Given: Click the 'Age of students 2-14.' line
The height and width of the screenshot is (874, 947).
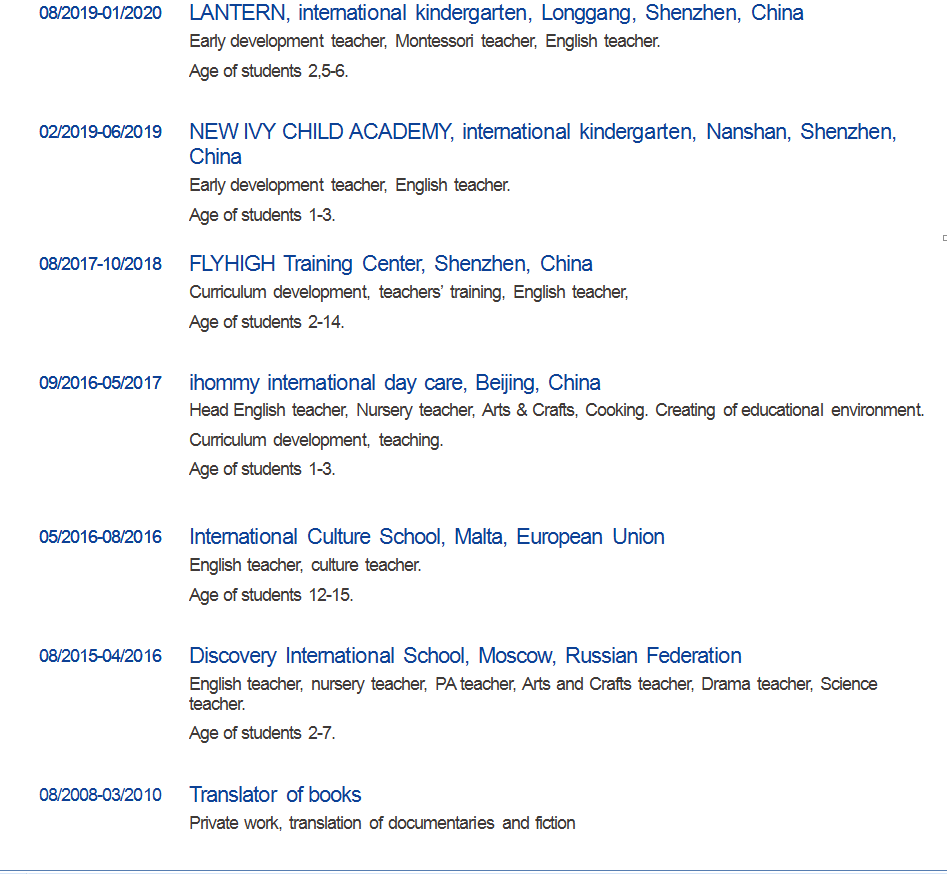Looking at the screenshot, I should point(266,322).
